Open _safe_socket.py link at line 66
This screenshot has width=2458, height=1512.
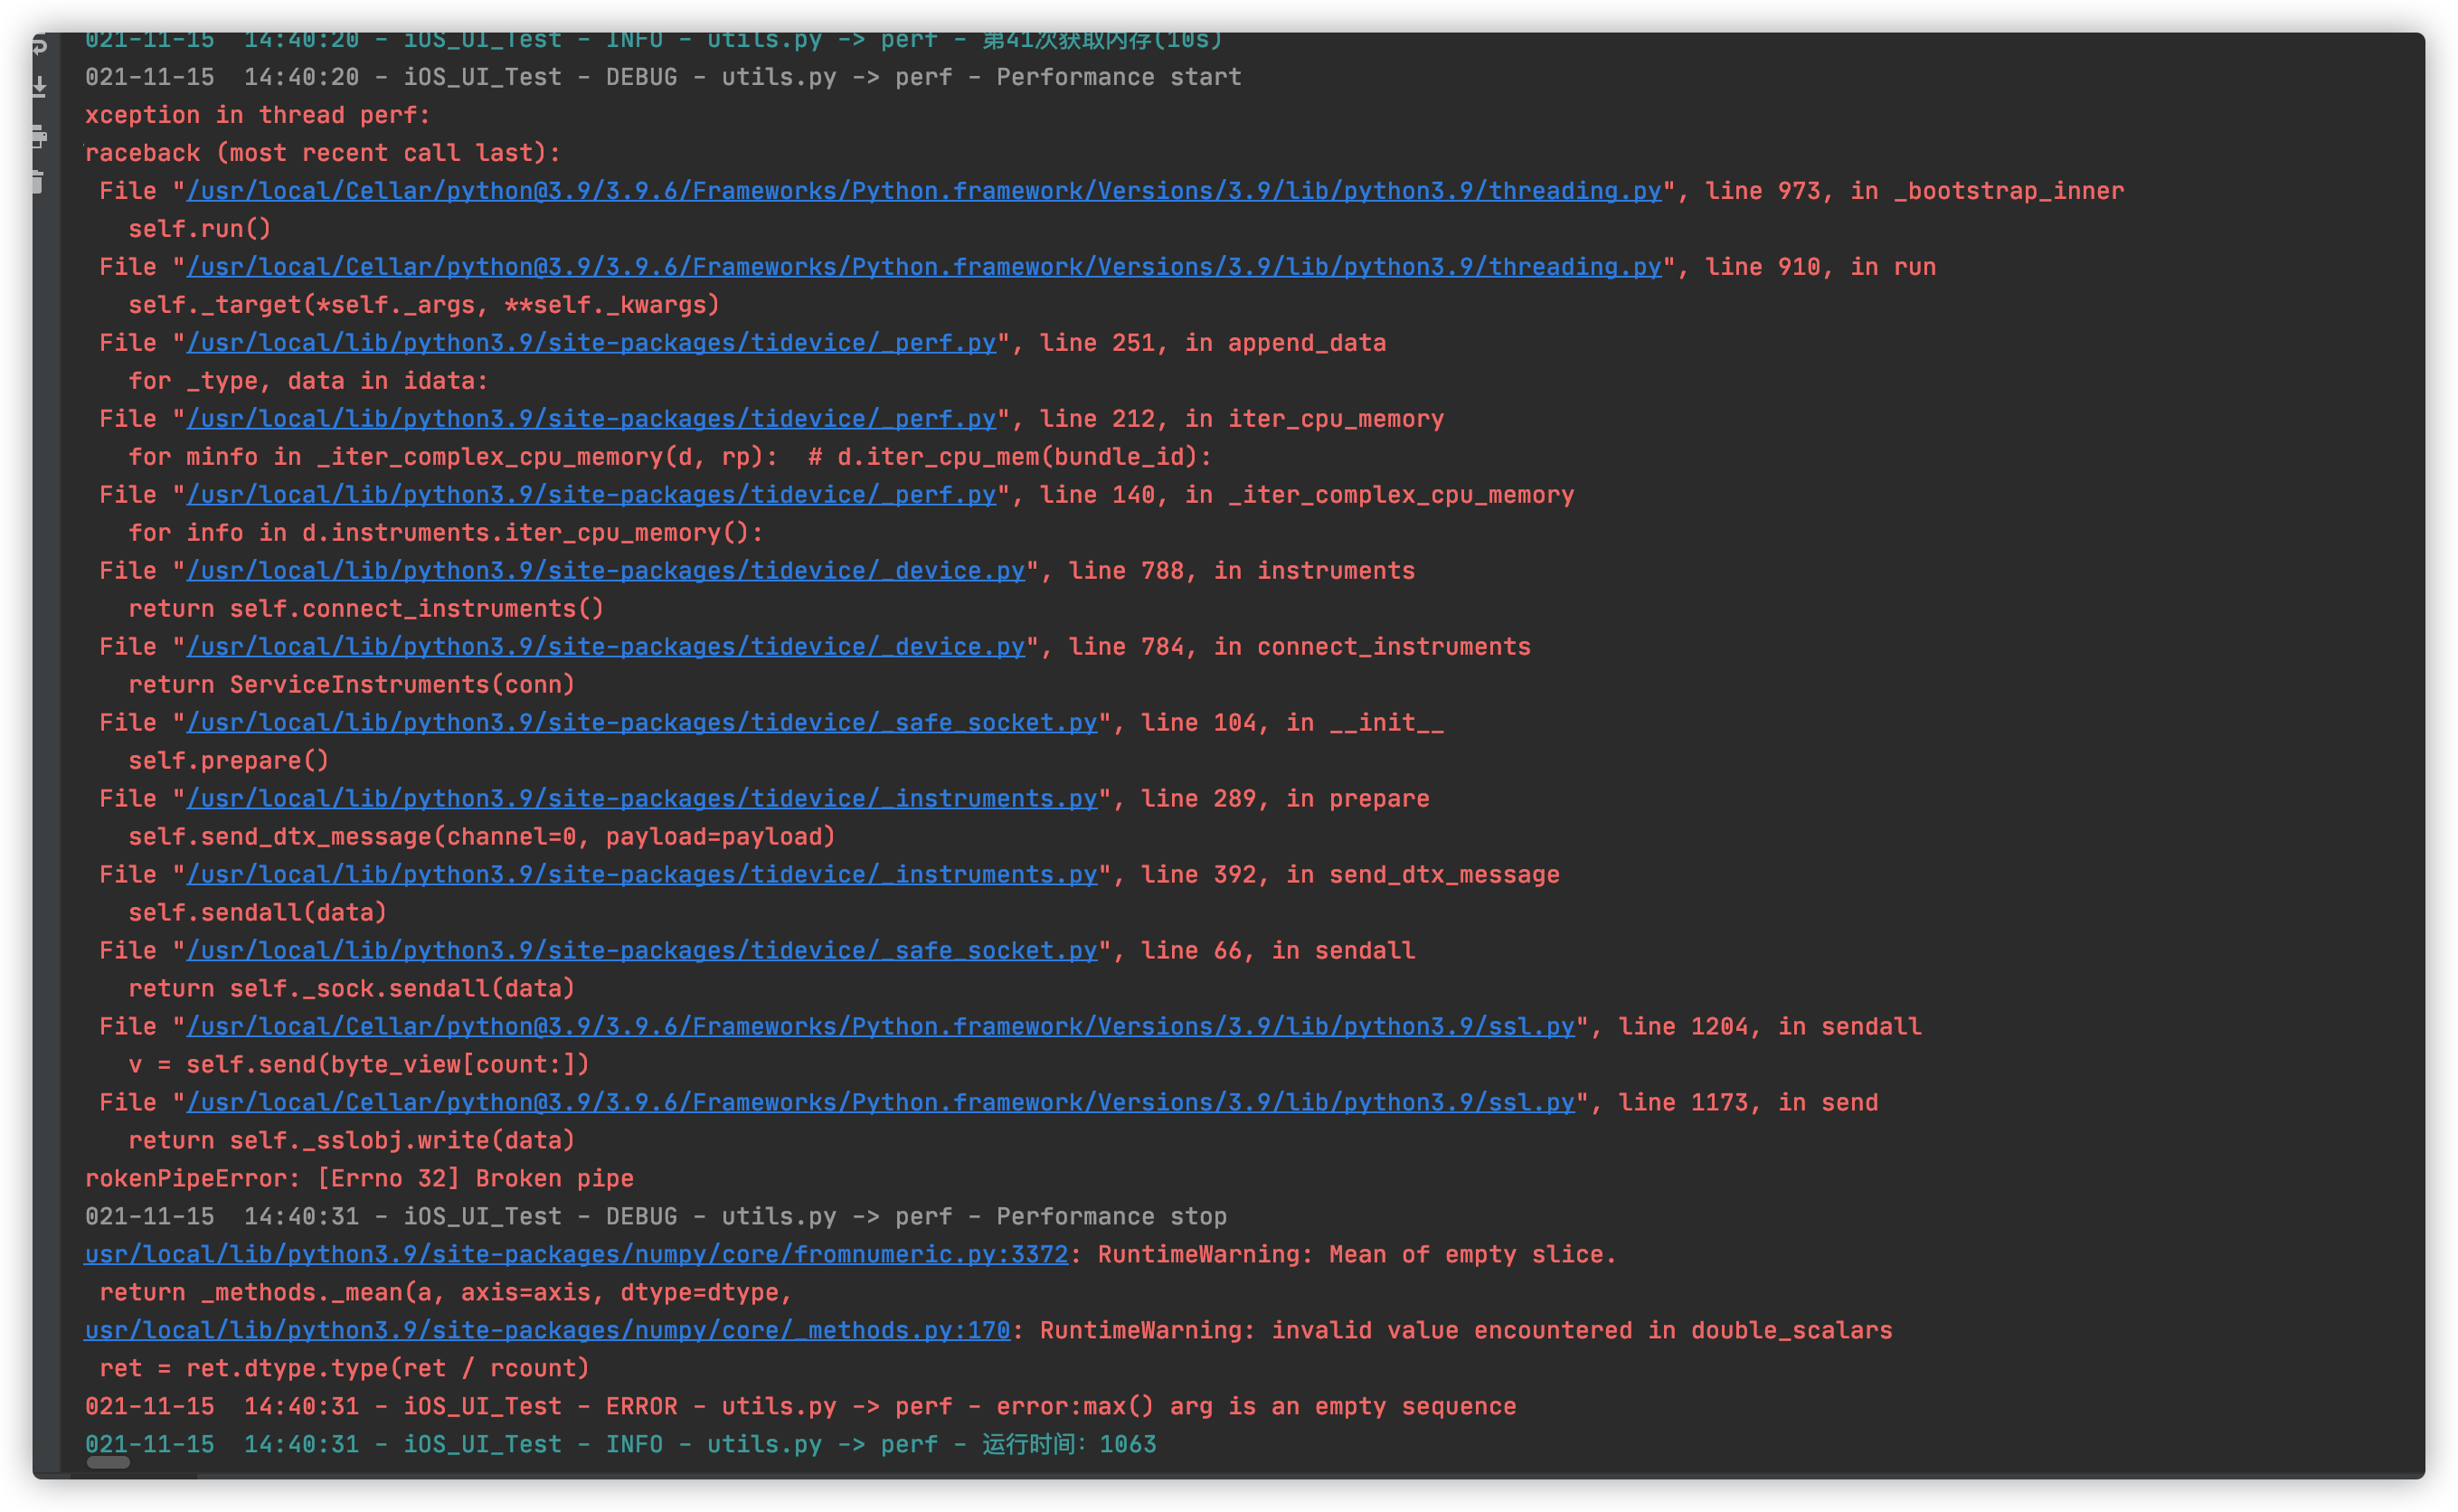641,951
